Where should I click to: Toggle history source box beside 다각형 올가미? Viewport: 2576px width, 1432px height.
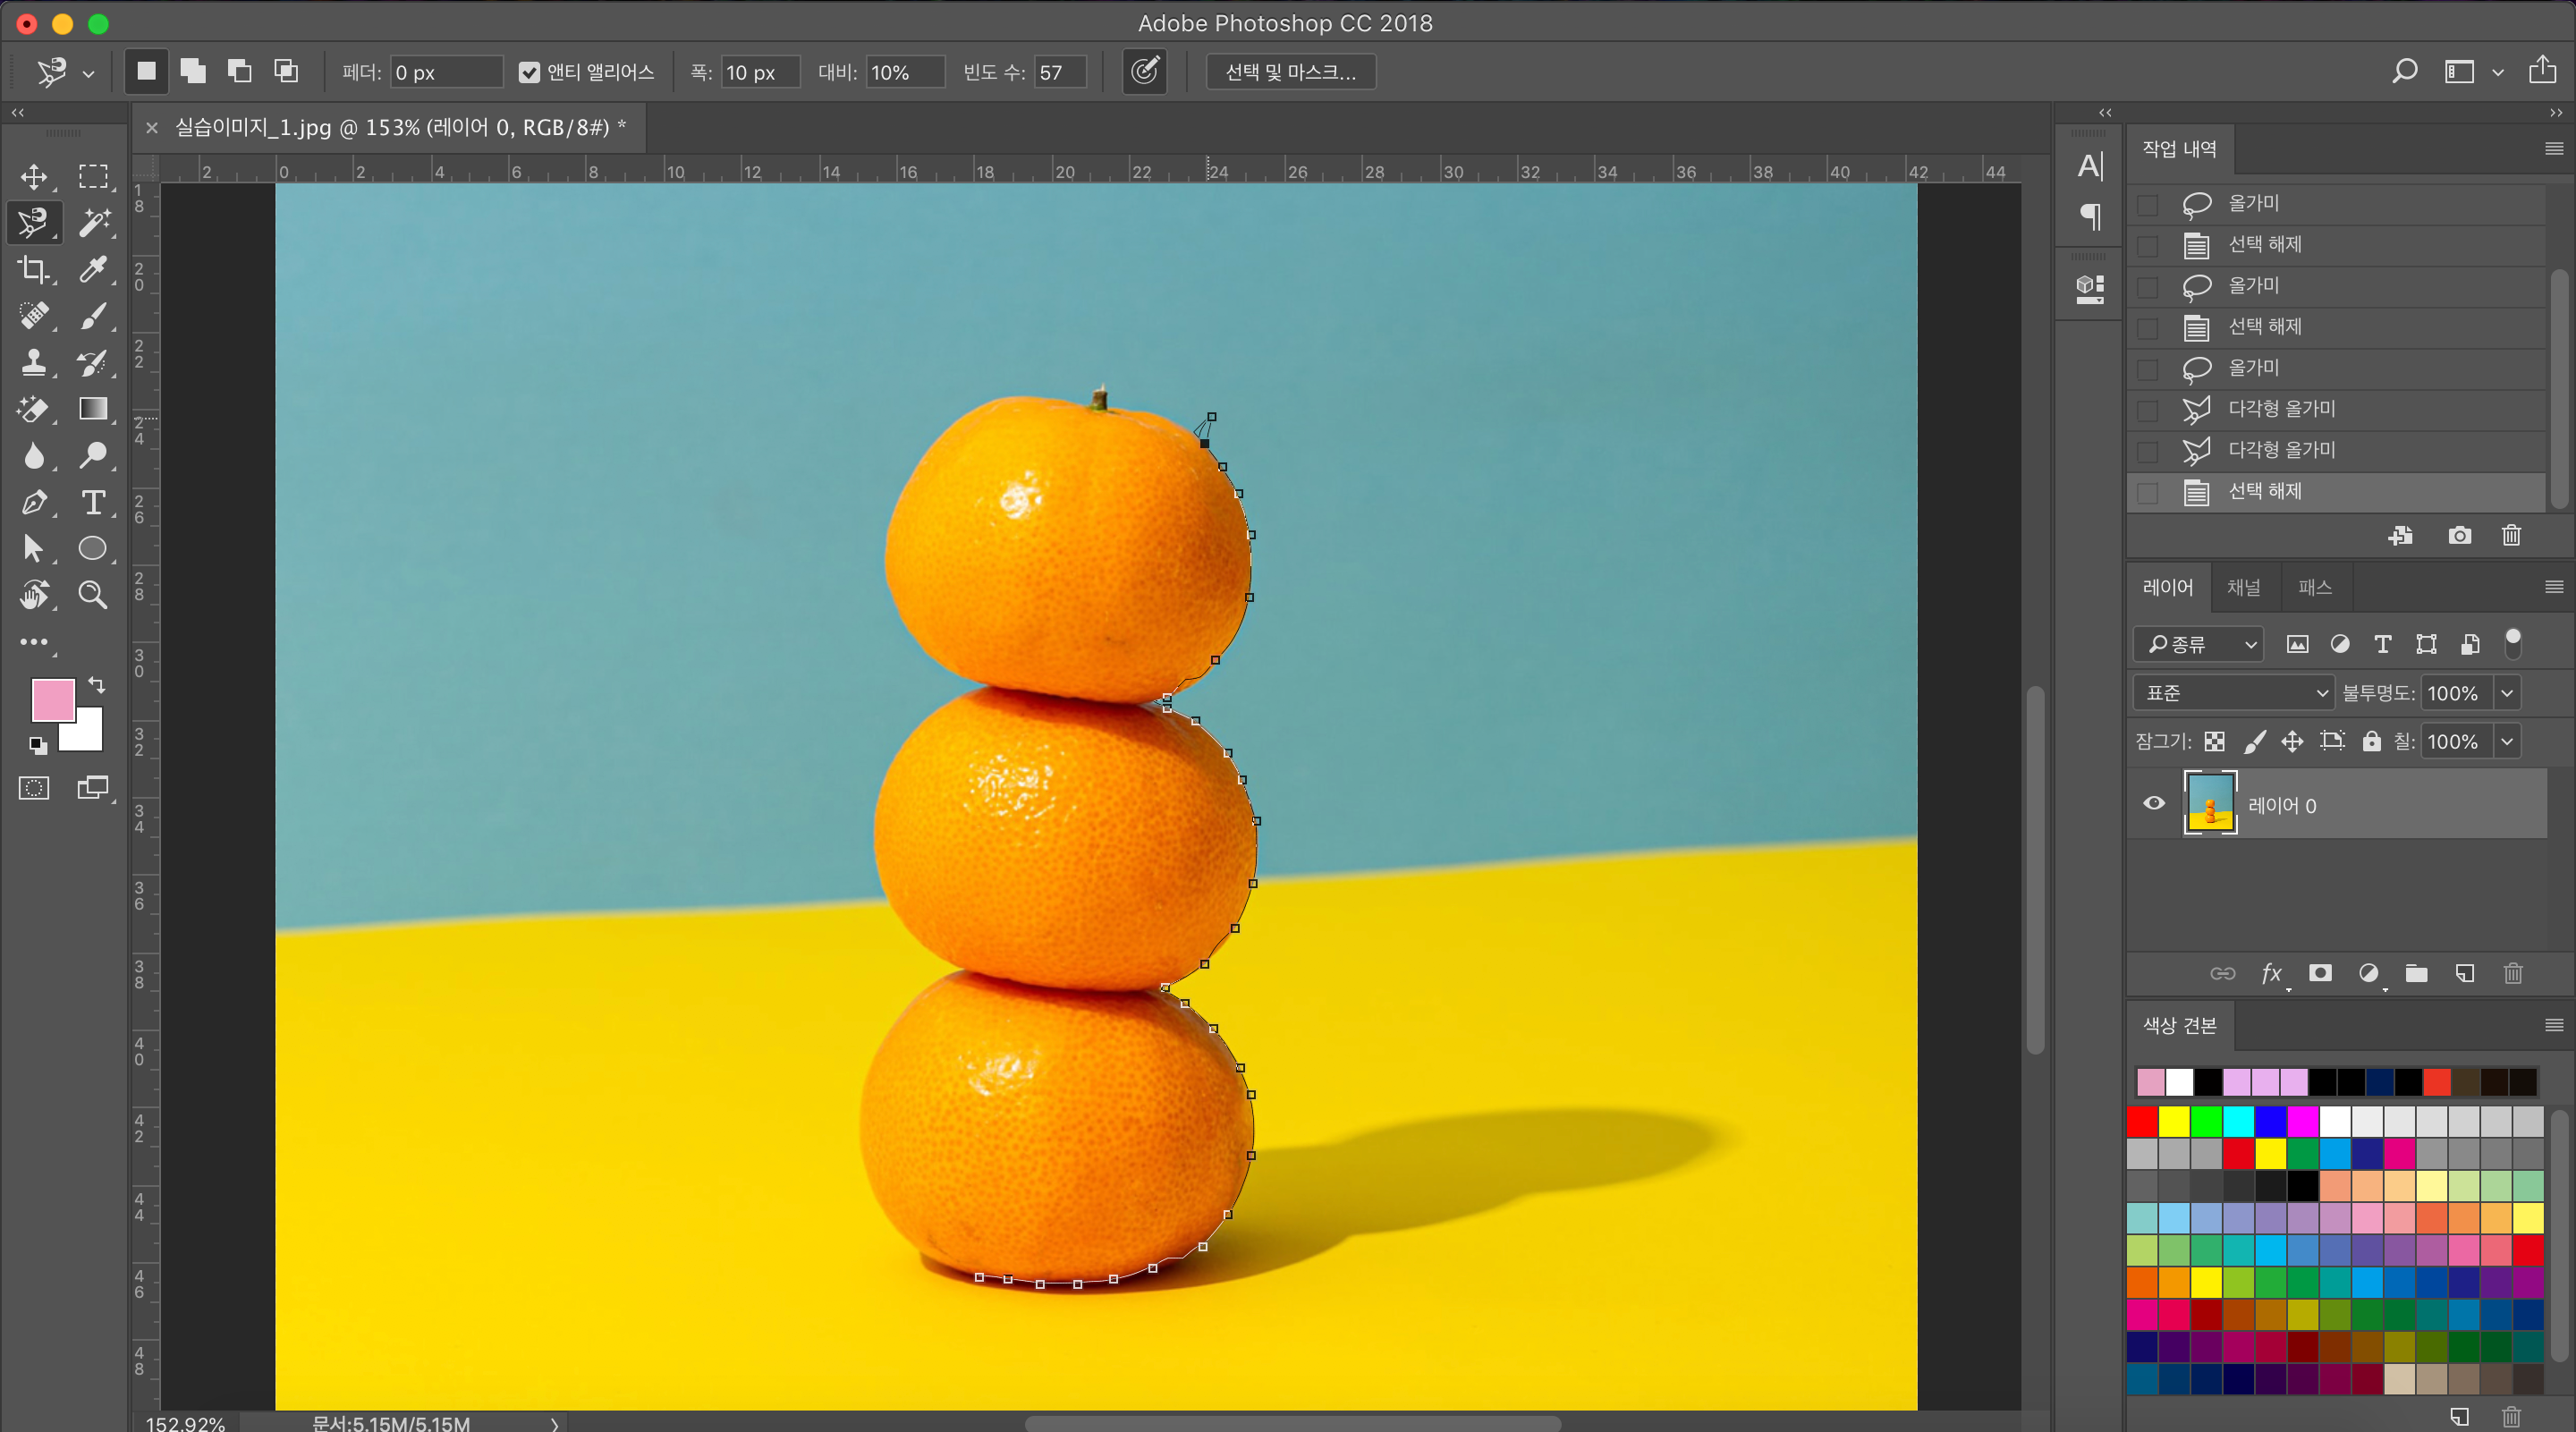tap(2147, 409)
